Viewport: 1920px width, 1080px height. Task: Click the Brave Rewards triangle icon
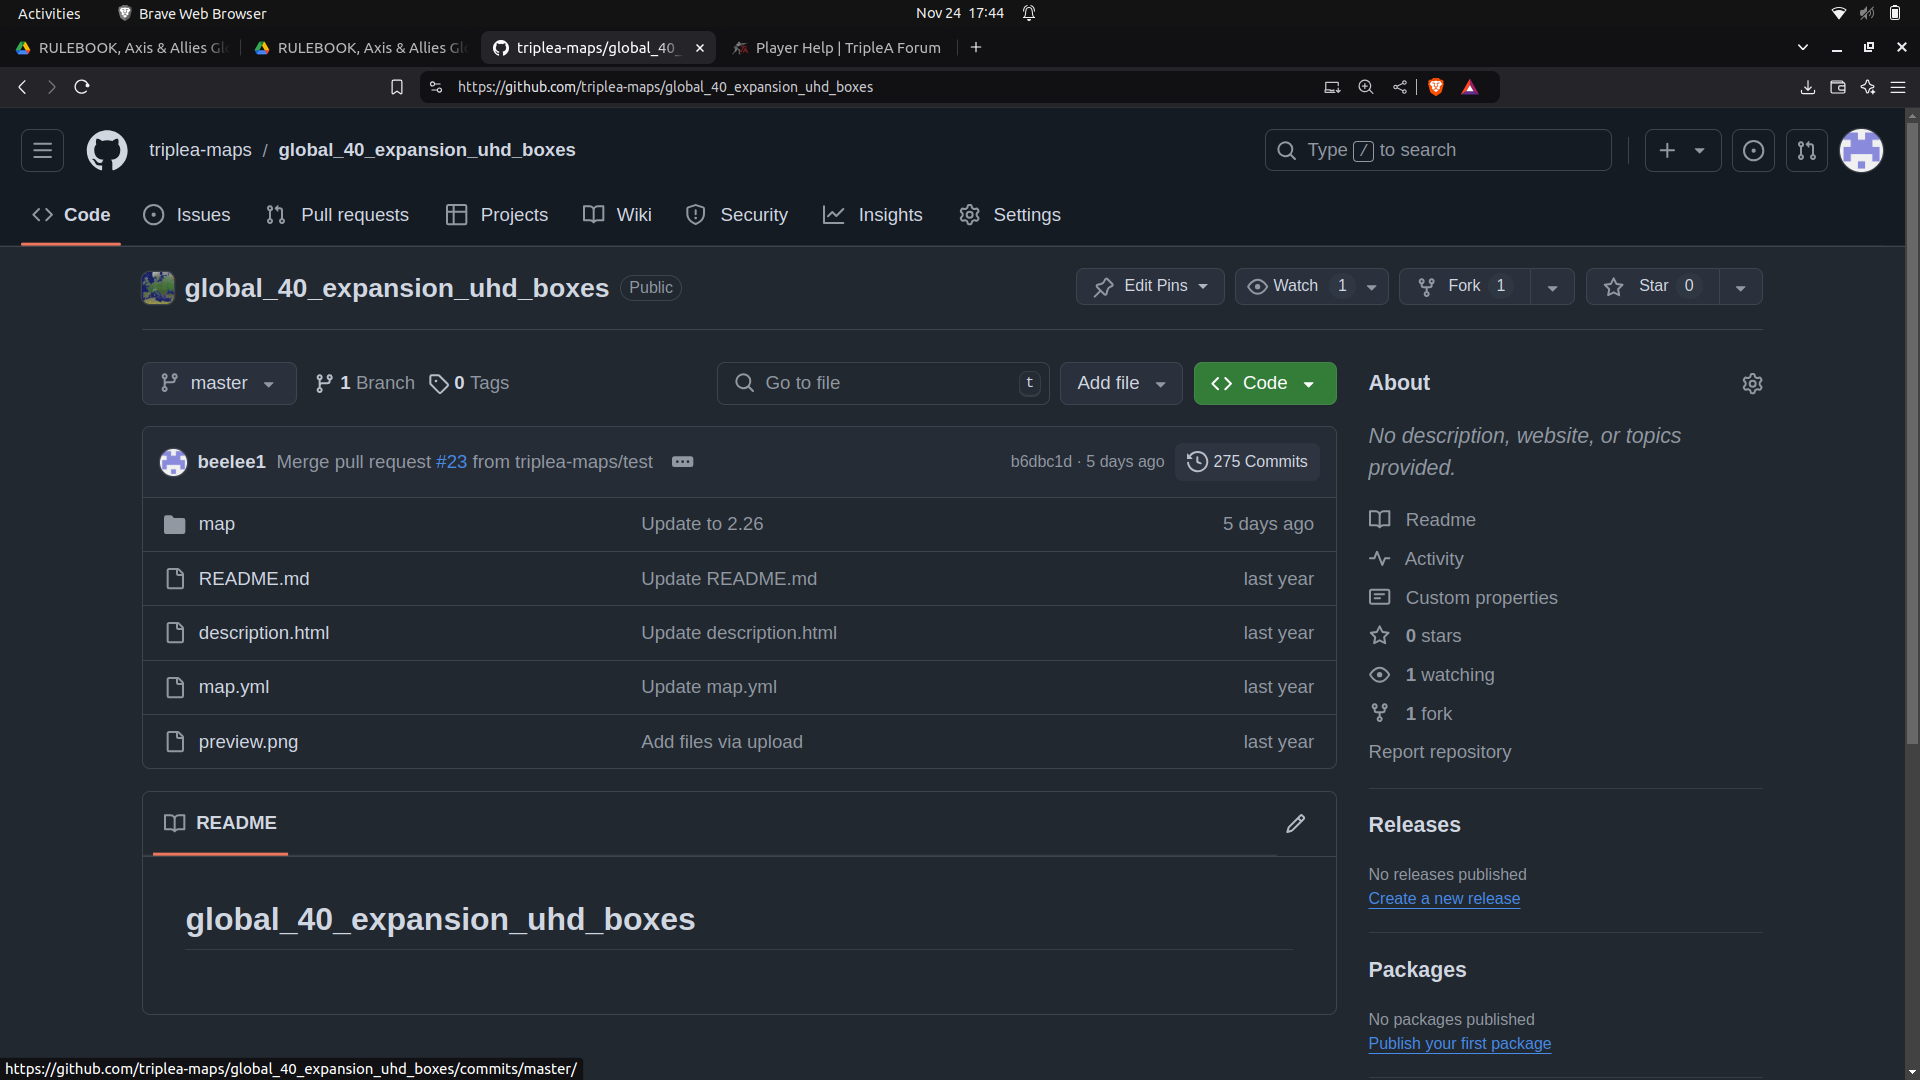1469,87
